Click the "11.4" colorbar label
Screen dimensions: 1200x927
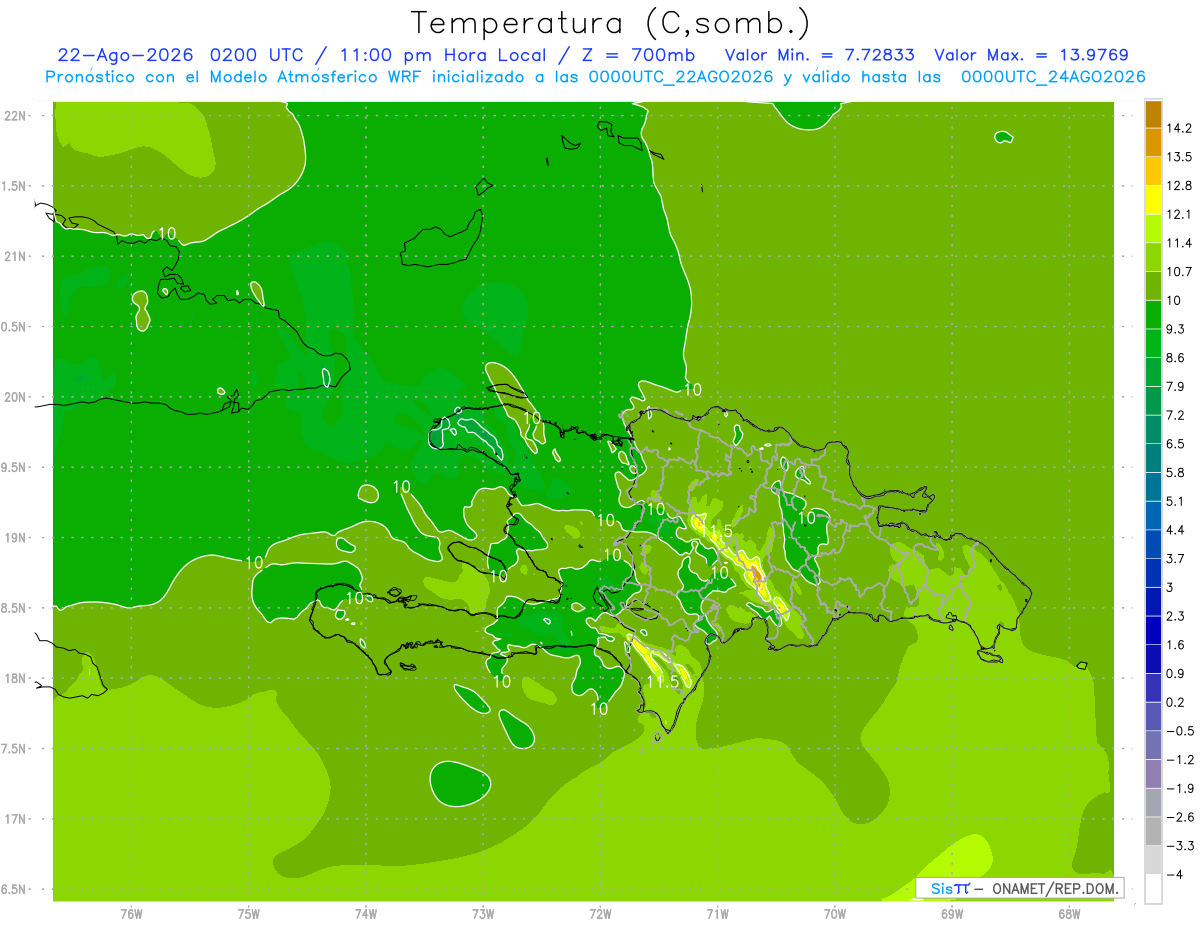pyautogui.click(x=1179, y=243)
